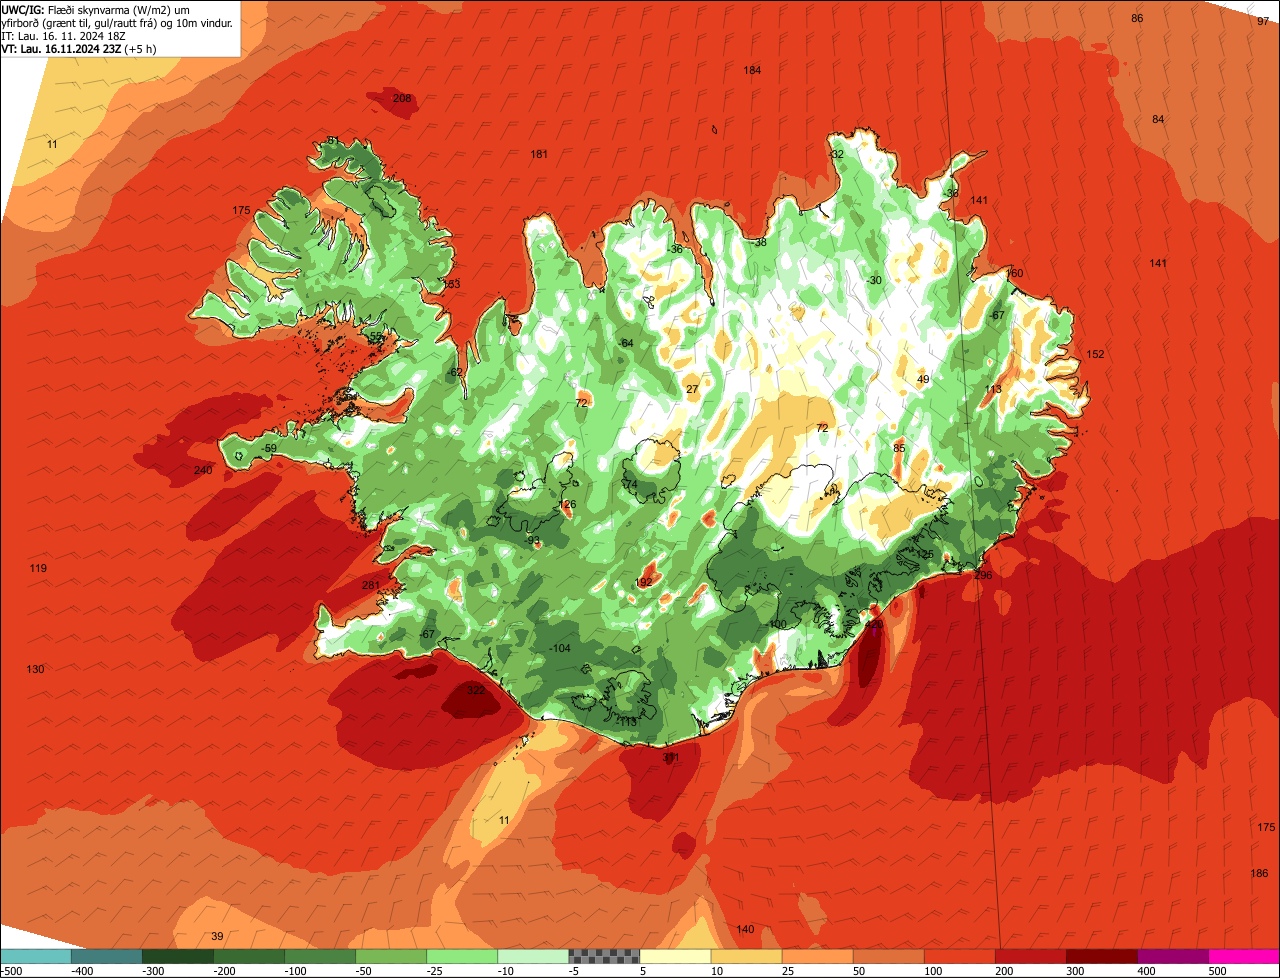Click the map value 208

(x=402, y=98)
